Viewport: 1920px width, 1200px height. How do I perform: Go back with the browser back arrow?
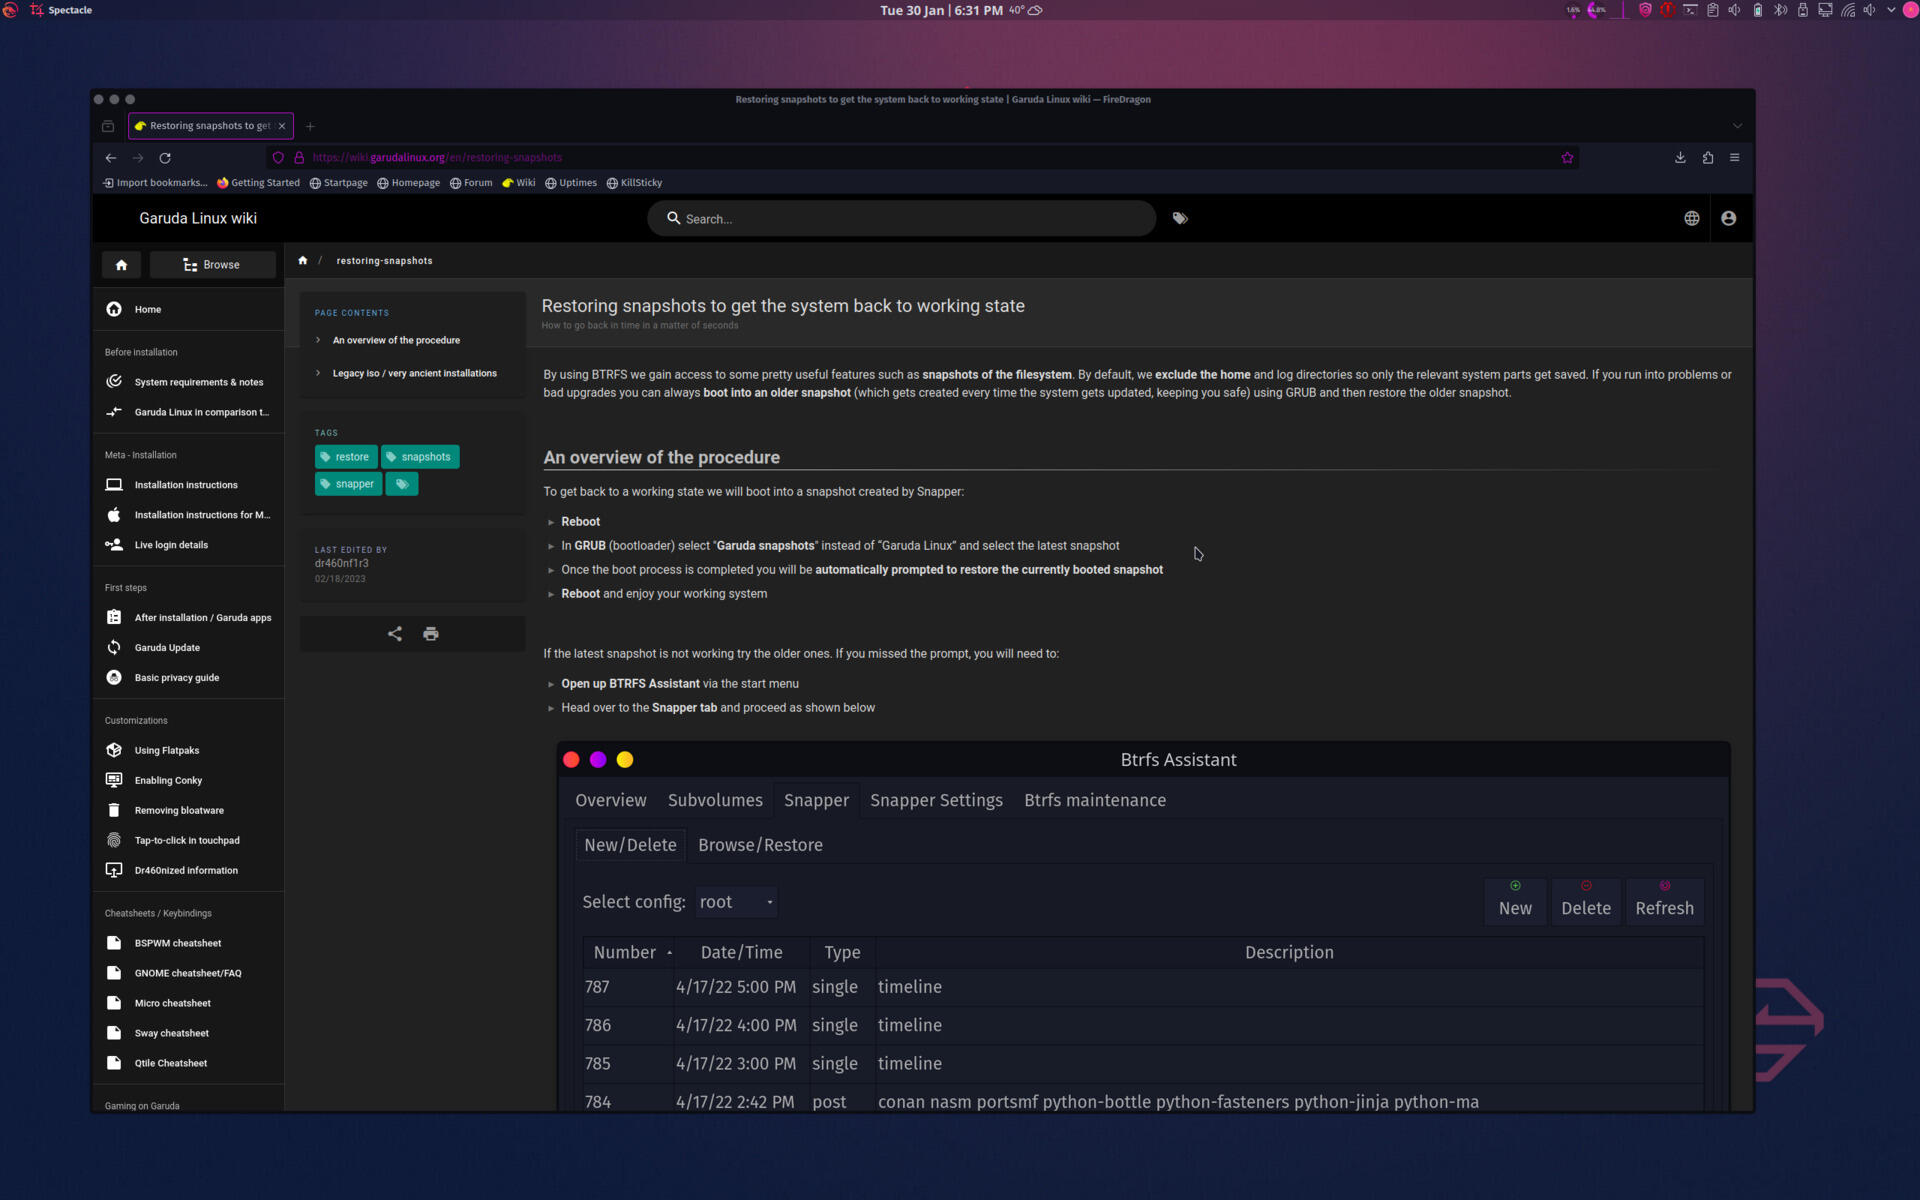point(110,158)
